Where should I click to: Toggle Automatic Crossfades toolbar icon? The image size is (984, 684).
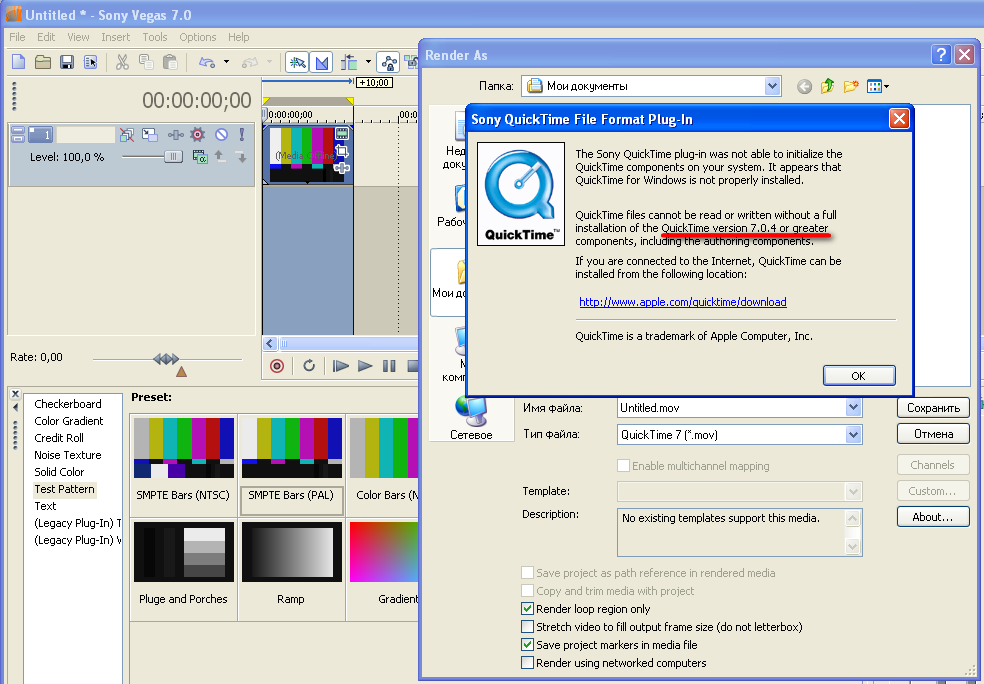[321, 62]
